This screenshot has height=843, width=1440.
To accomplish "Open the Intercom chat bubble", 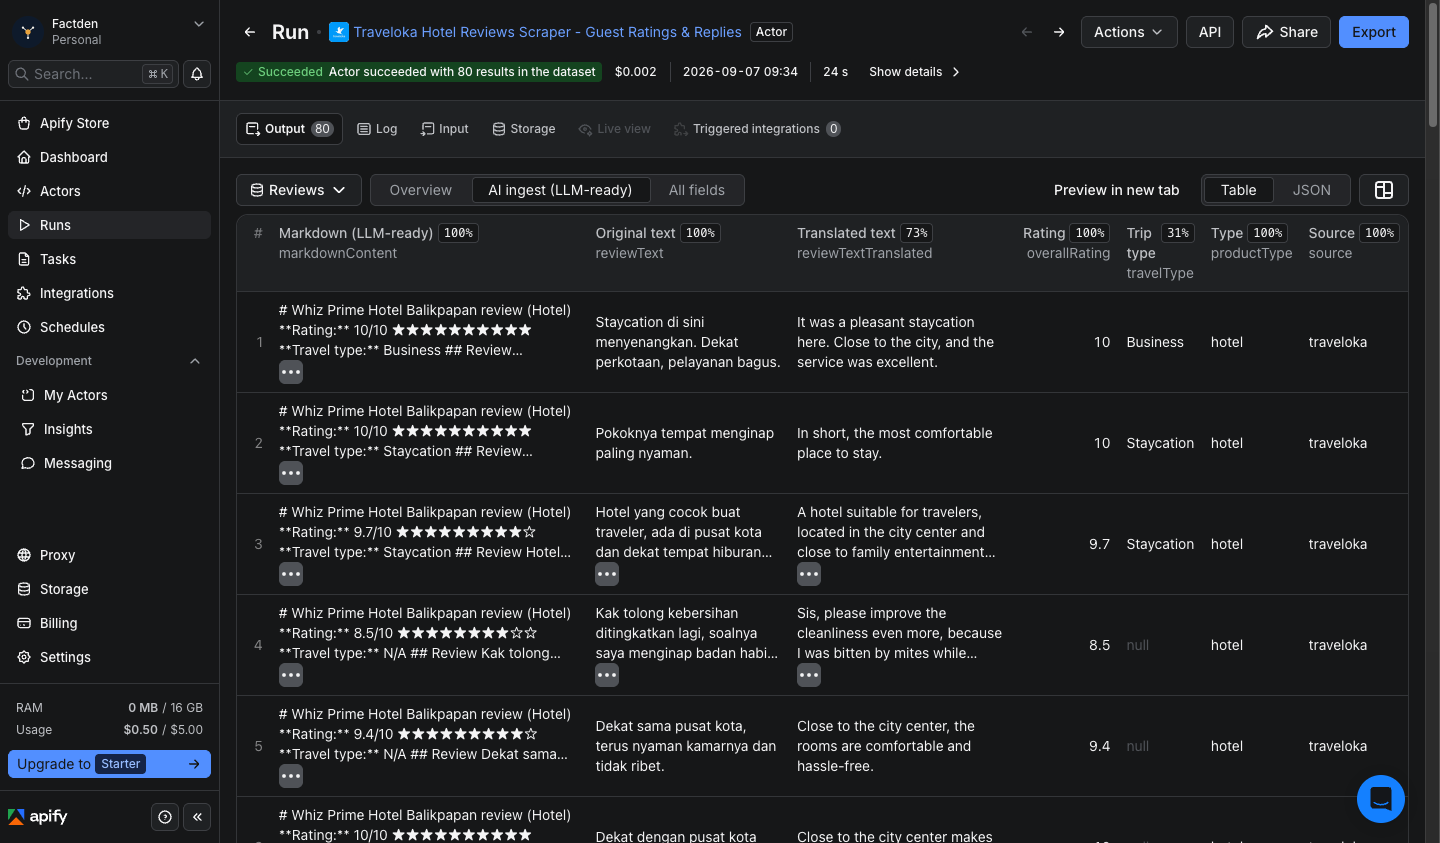I will click(1381, 799).
